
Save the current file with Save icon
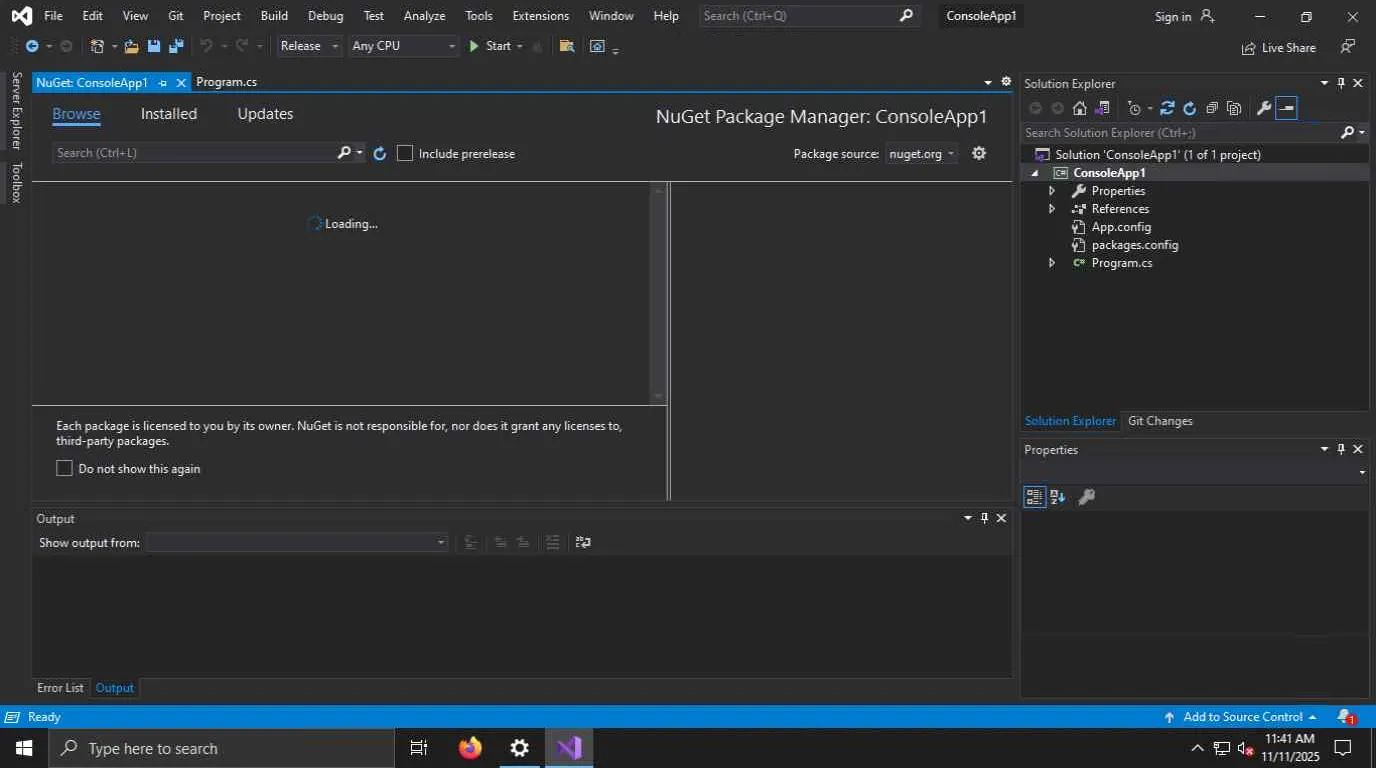(x=154, y=46)
